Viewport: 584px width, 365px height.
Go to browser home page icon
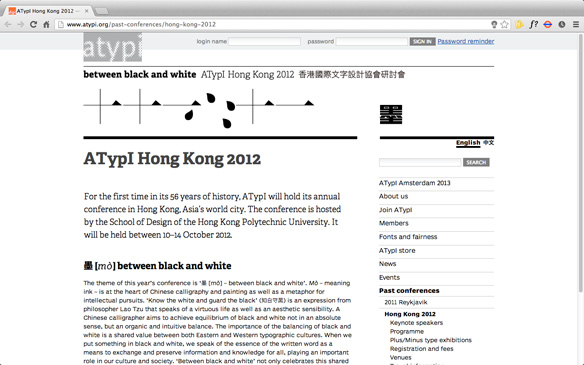(x=46, y=25)
